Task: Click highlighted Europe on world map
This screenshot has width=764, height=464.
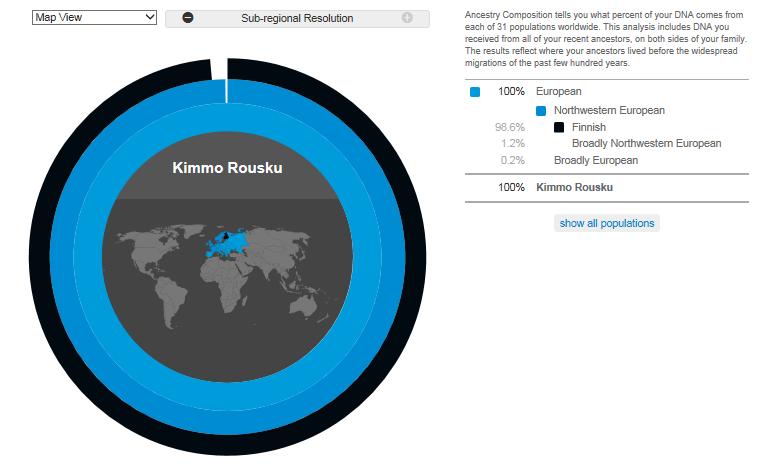Action: pos(224,244)
